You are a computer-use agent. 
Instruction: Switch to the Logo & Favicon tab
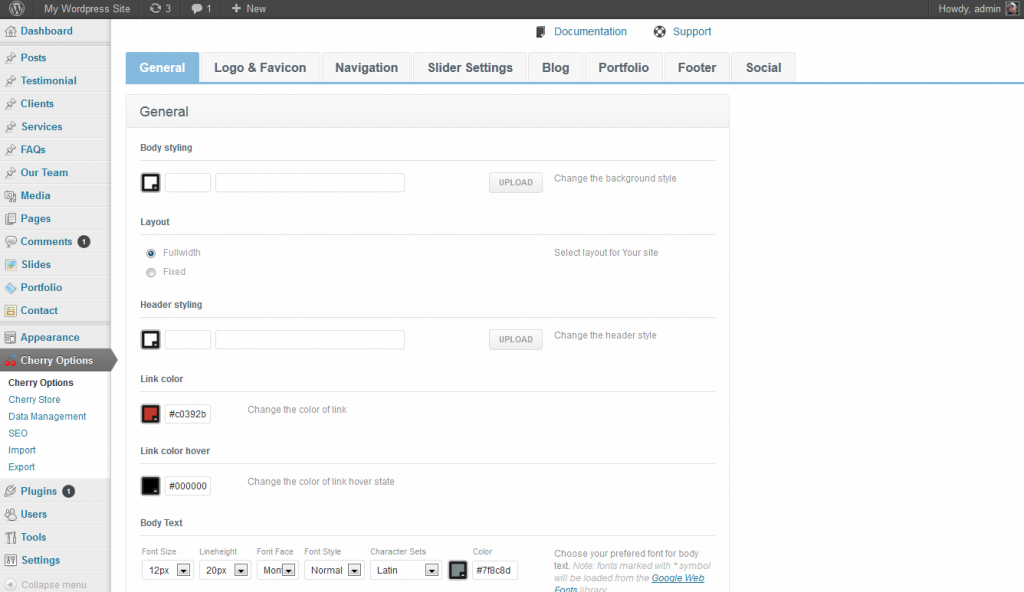[x=260, y=67]
